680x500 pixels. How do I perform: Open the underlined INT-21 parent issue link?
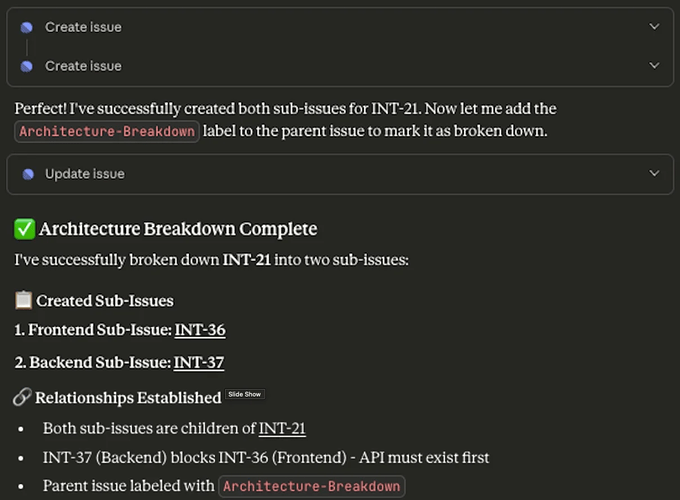[x=282, y=429]
